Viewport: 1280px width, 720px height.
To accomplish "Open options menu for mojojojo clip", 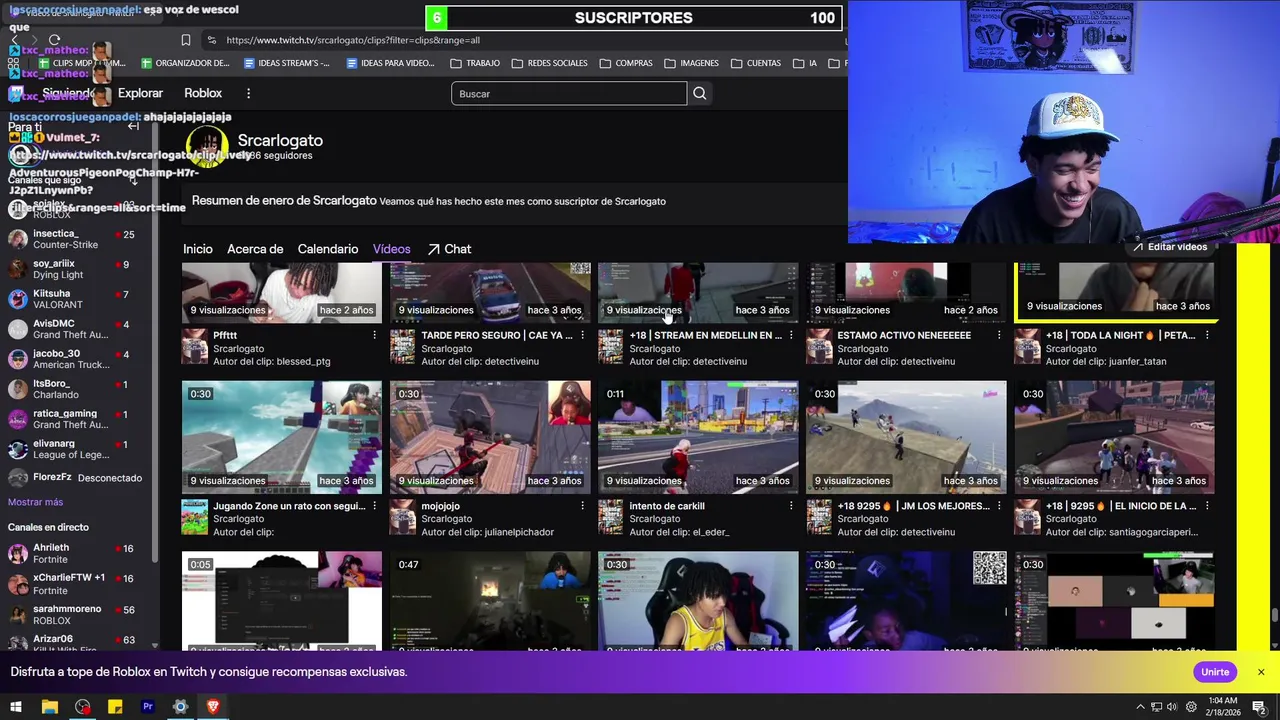I will tap(583, 506).
